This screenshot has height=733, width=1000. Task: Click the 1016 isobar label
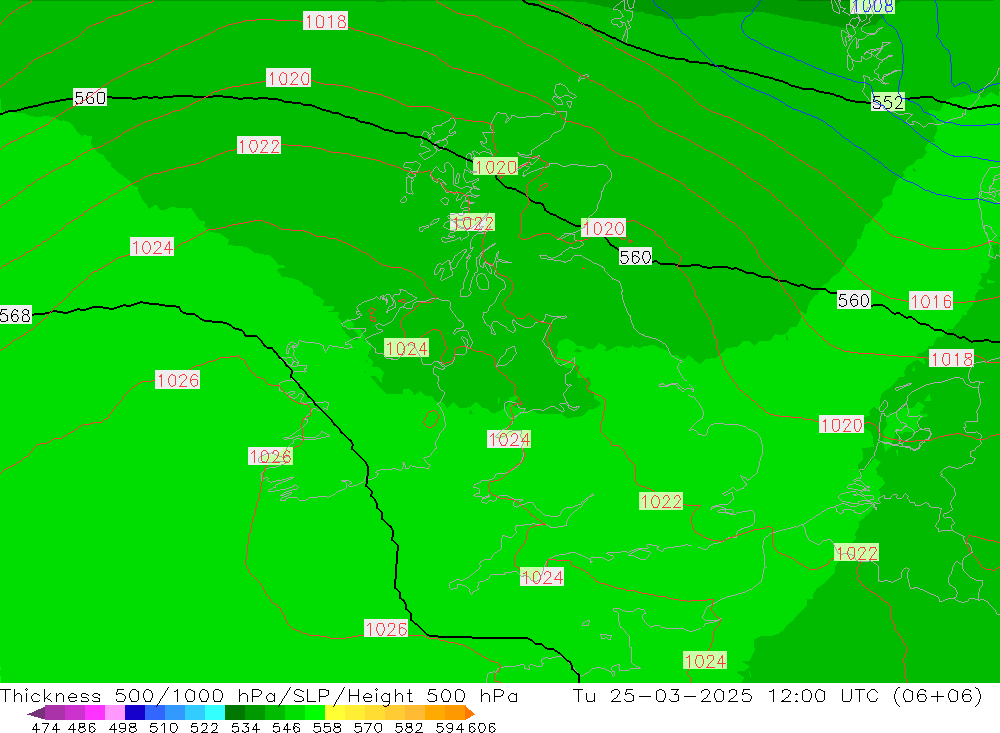click(x=931, y=301)
